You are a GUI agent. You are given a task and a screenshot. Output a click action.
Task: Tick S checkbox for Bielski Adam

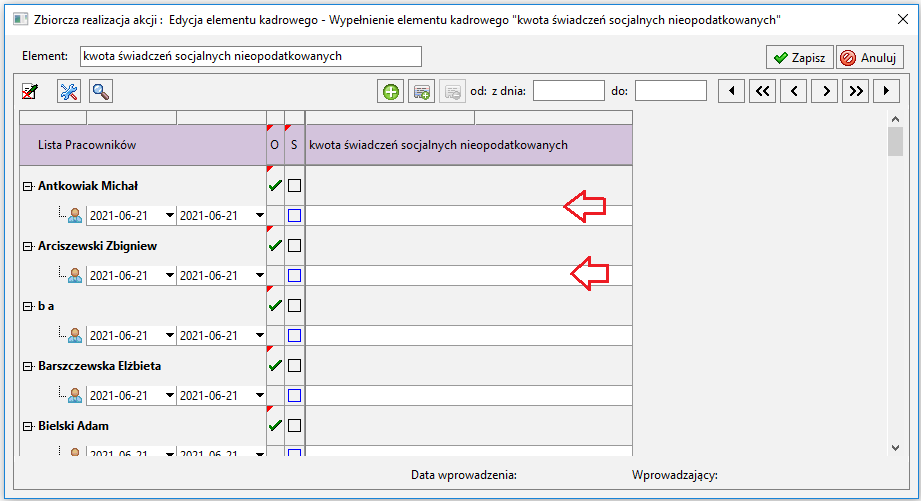coord(294,425)
